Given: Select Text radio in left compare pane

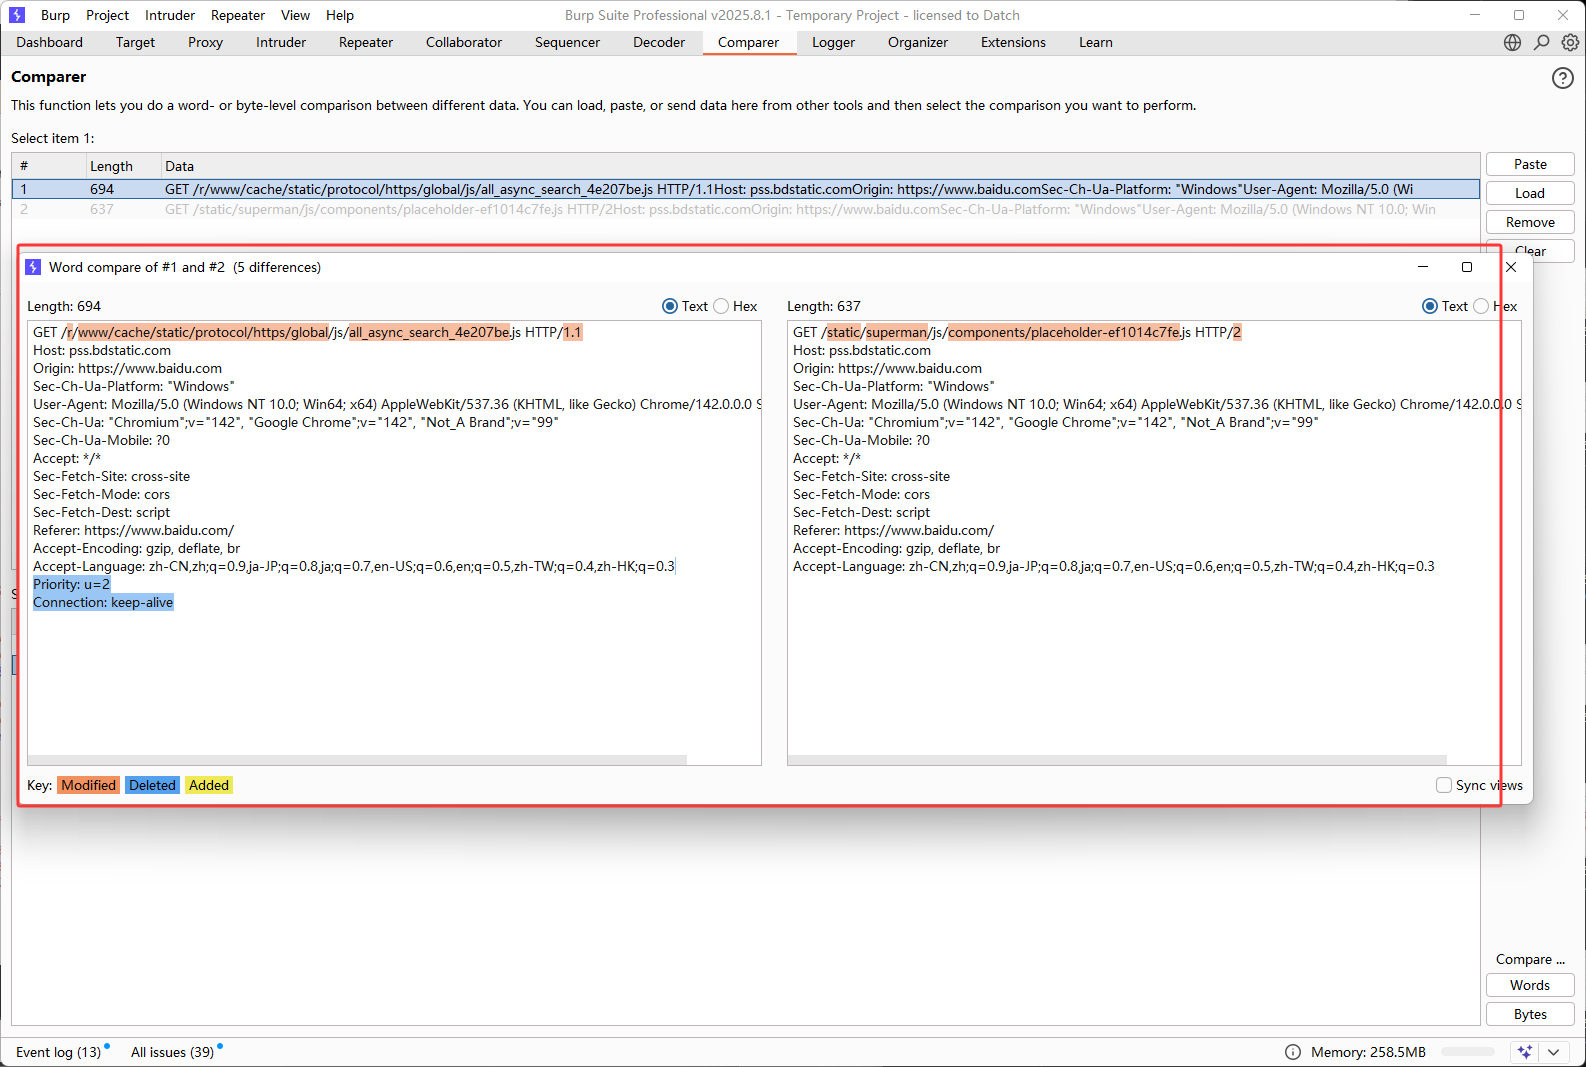Looking at the screenshot, I should pyautogui.click(x=670, y=306).
